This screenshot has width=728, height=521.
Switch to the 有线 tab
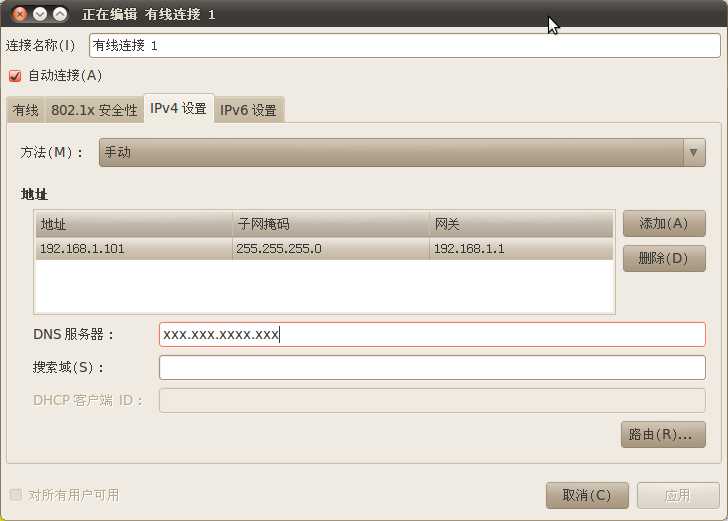coord(26,110)
